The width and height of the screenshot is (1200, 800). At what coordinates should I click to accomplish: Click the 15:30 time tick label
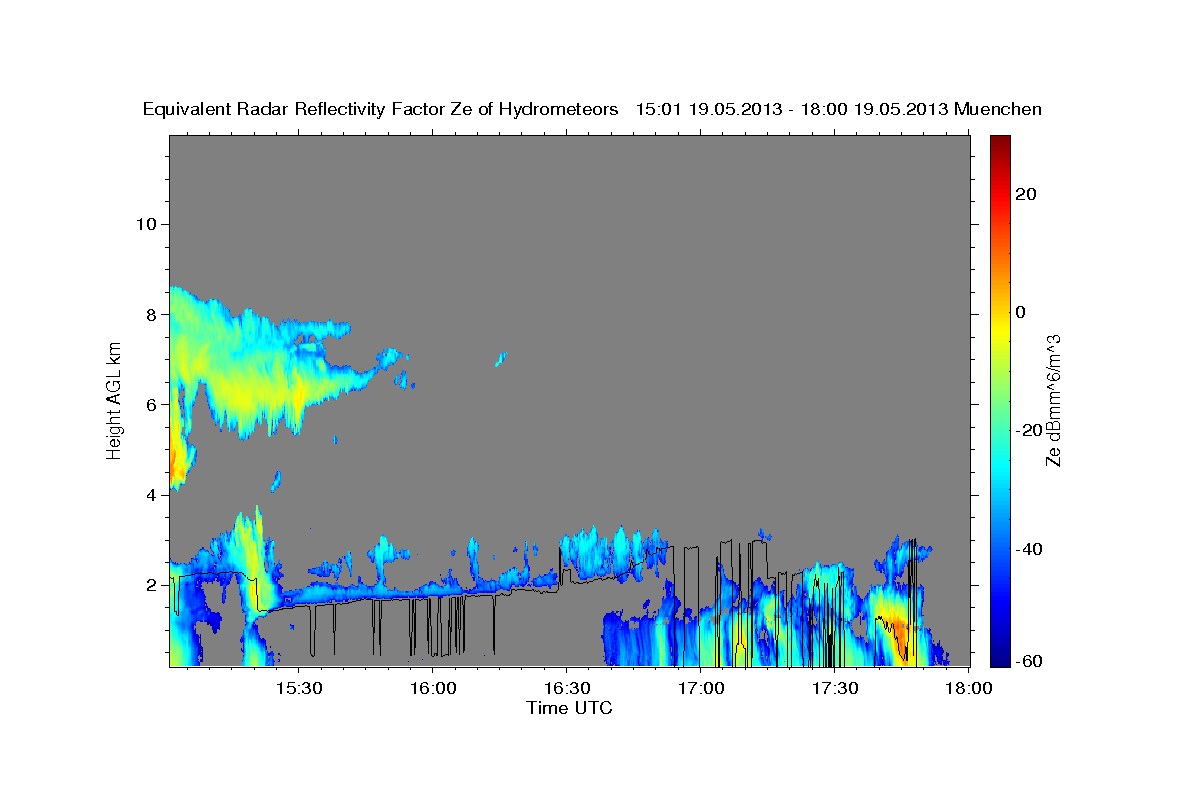coord(298,688)
